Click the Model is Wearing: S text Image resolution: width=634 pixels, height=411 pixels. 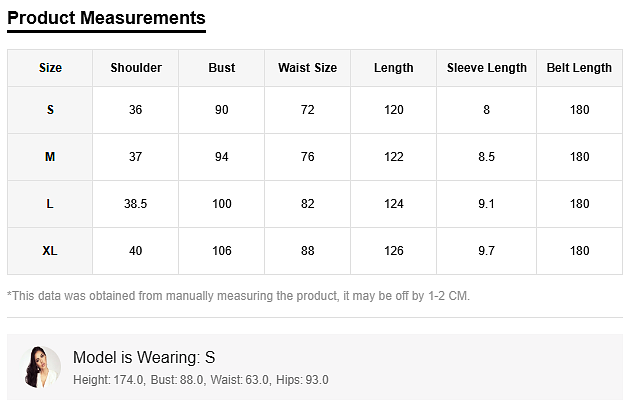click(x=144, y=357)
